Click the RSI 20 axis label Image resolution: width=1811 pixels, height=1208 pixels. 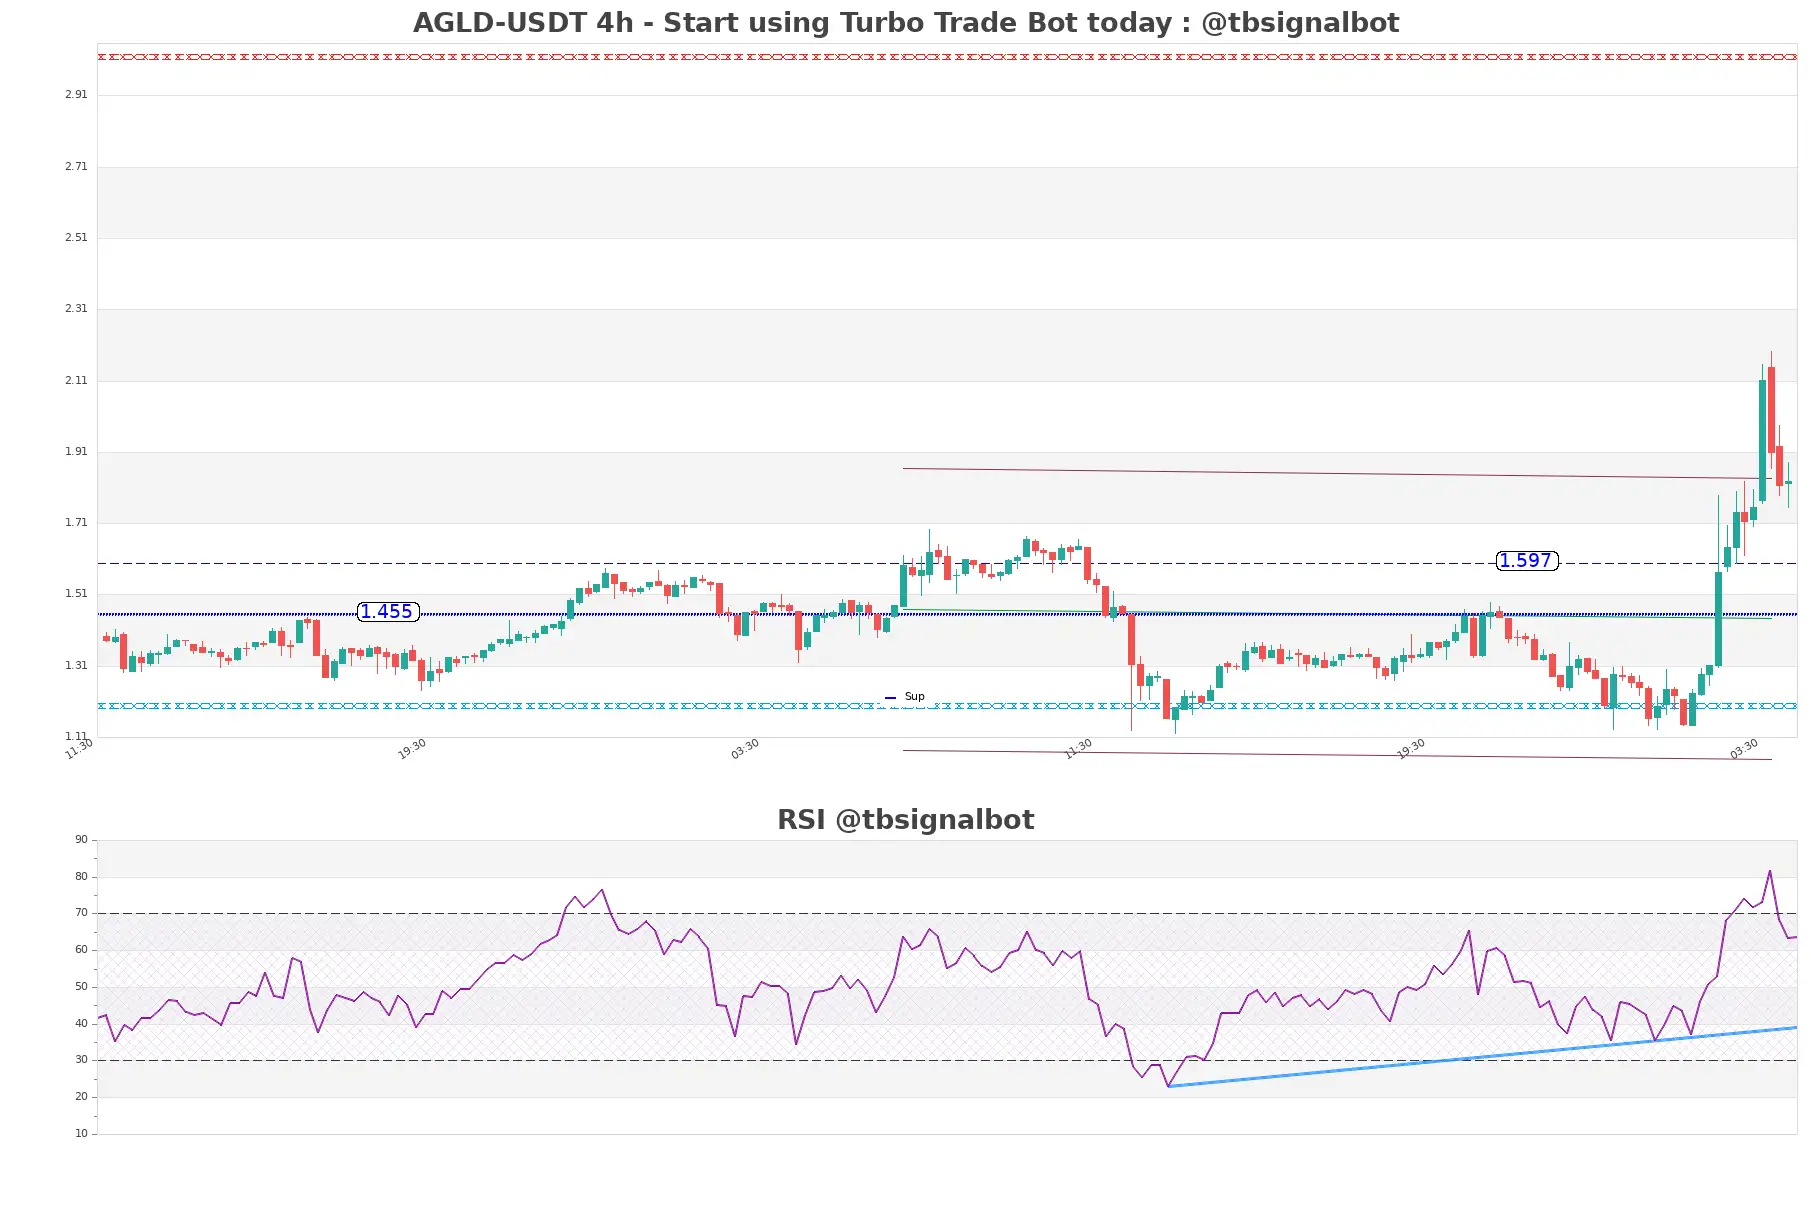(81, 1097)
